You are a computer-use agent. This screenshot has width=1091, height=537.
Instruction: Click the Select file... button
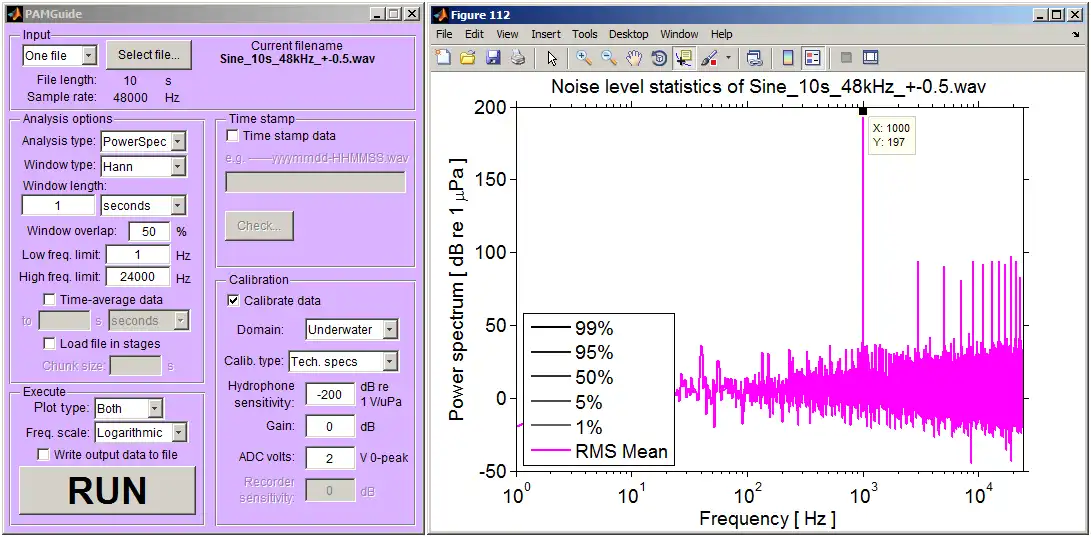click(x=149, y=55)
